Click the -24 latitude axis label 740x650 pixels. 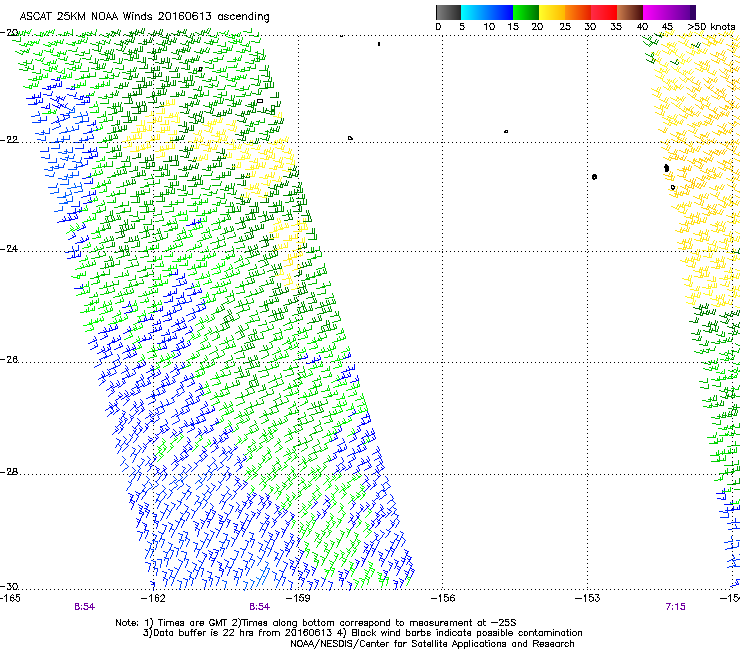coord(9,249)
